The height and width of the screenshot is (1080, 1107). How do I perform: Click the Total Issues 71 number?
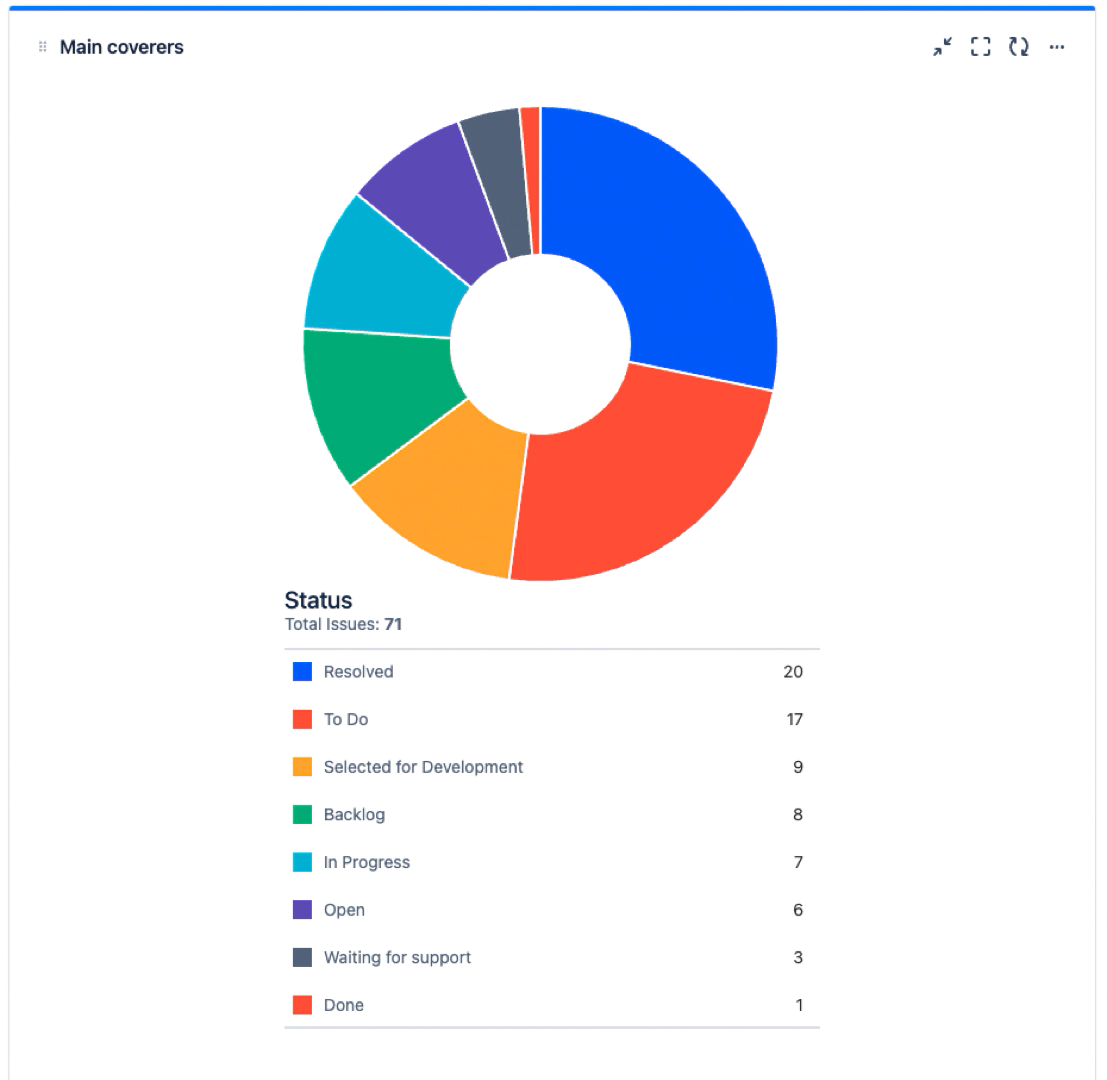coord(393,625)
